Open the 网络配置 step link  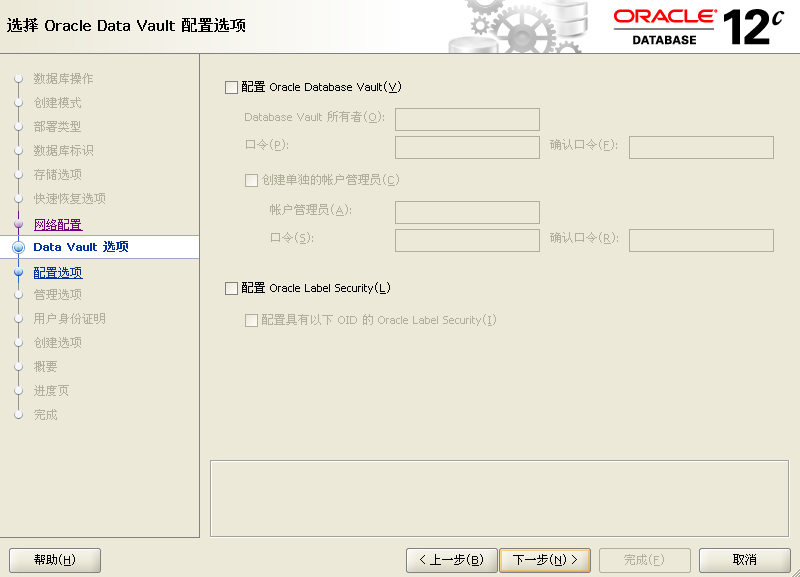pos(58,224)
